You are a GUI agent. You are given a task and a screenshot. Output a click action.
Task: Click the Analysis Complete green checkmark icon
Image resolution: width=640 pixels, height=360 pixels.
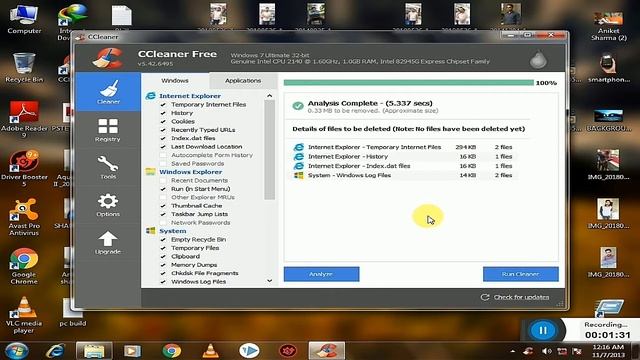click(x=298, y=106)
